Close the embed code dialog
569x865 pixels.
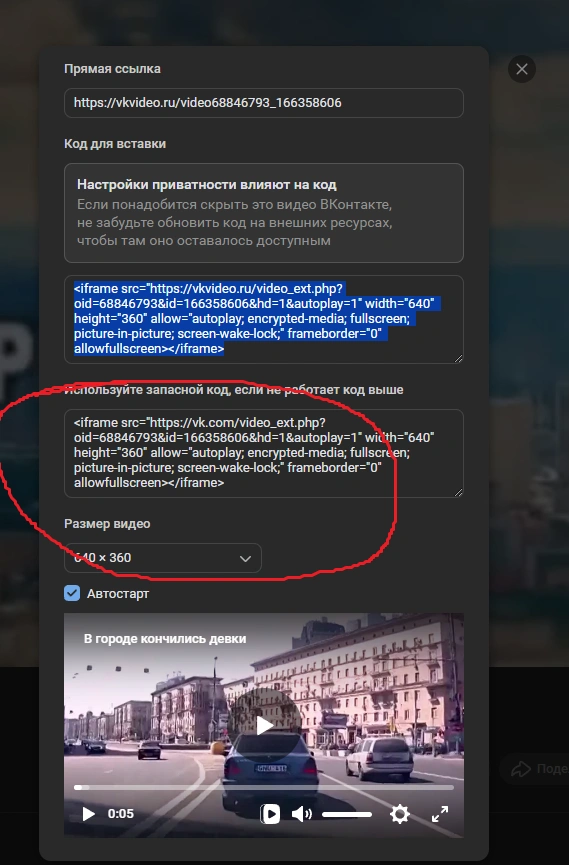tap(522, 69)
